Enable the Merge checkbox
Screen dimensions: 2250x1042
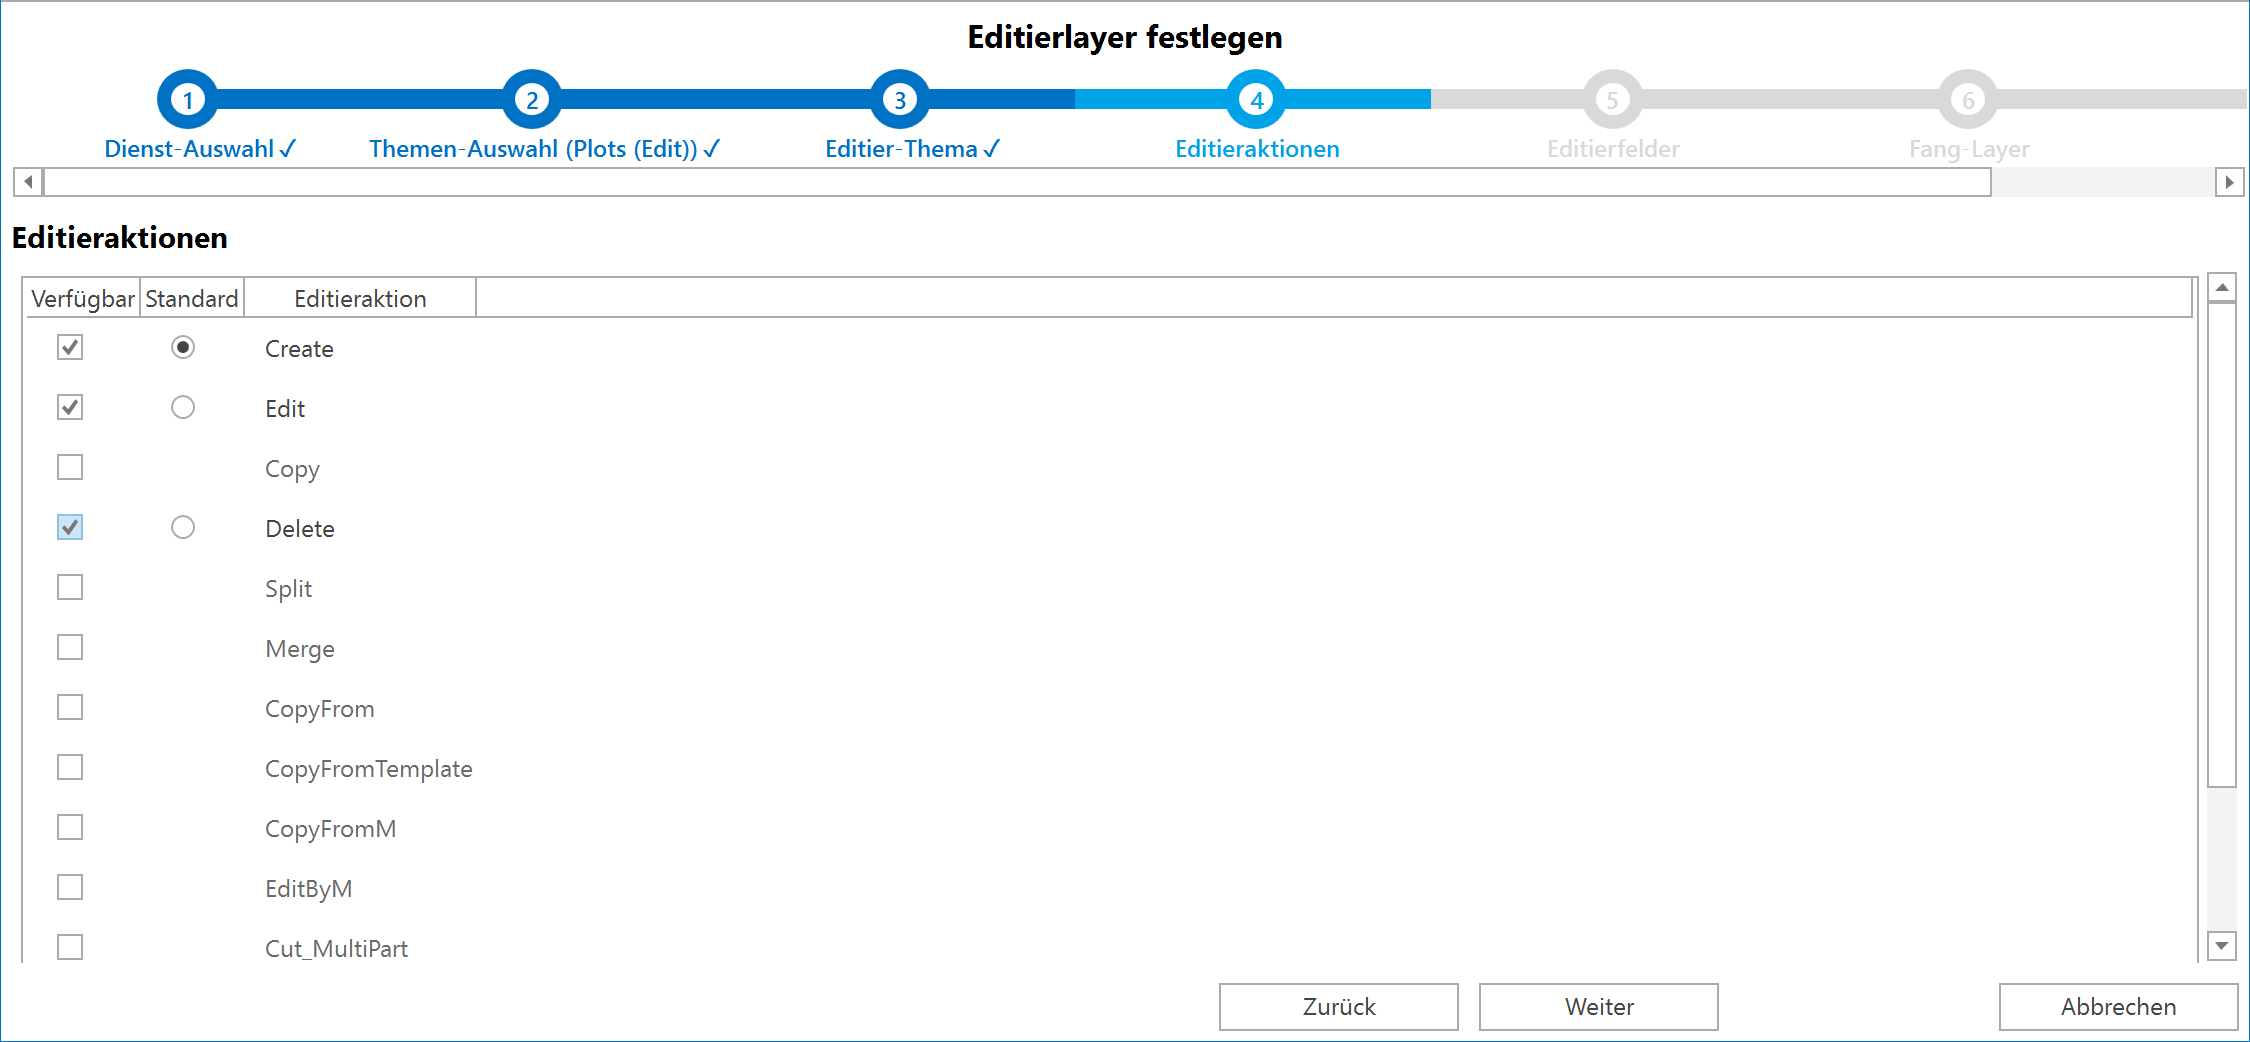click(69, 647)
